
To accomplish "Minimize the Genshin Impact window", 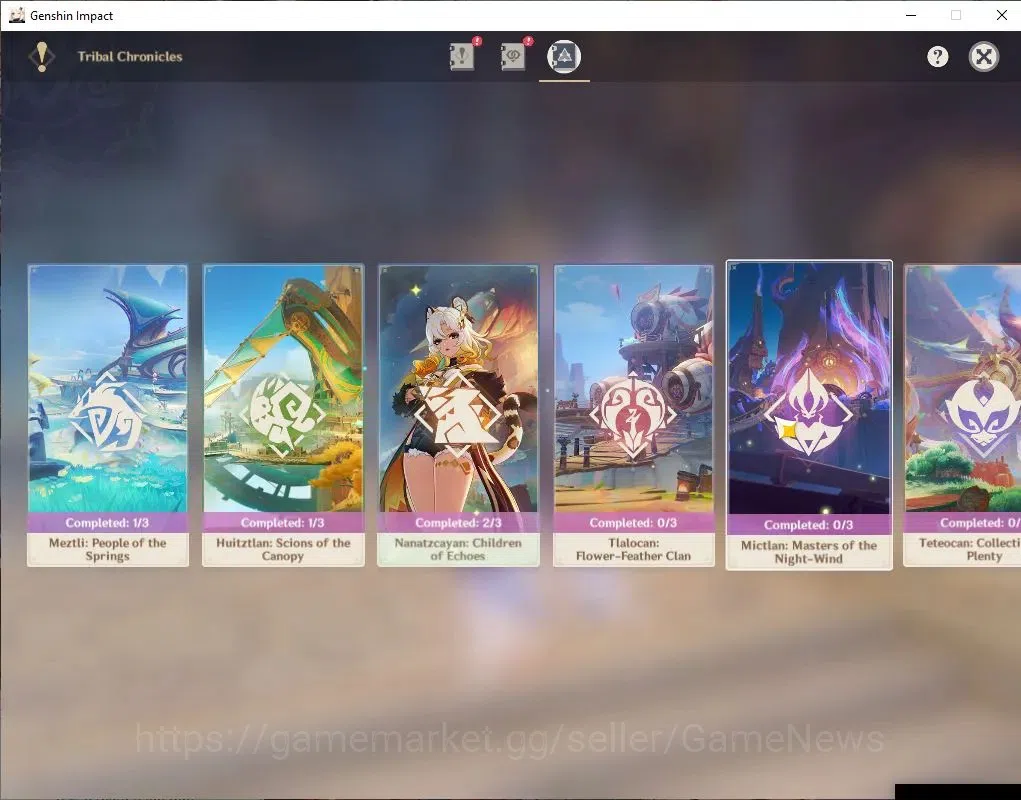I will [911, 15].
